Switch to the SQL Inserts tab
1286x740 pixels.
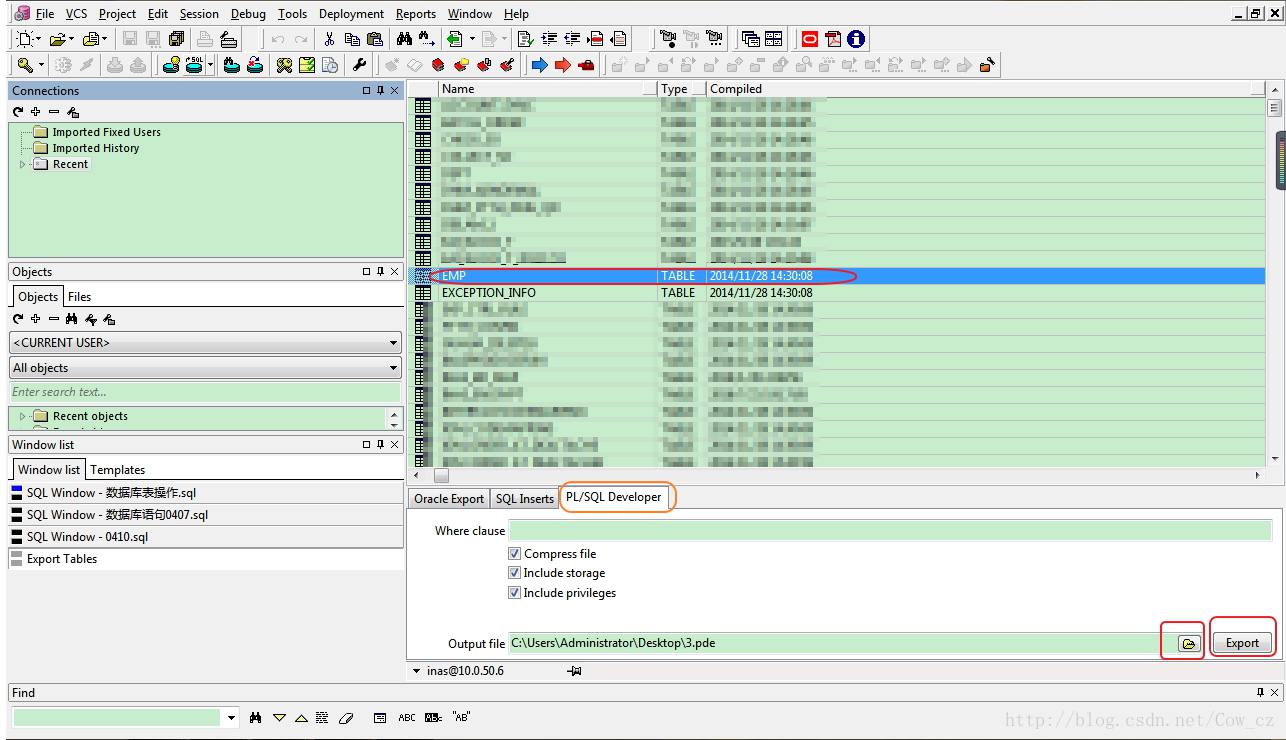pos(524,499)
